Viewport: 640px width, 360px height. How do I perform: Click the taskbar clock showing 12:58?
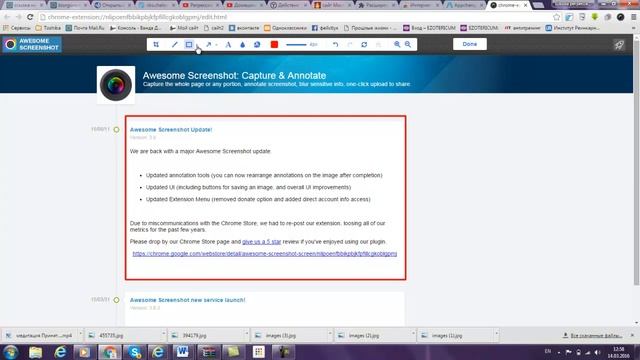coord(619,352)
